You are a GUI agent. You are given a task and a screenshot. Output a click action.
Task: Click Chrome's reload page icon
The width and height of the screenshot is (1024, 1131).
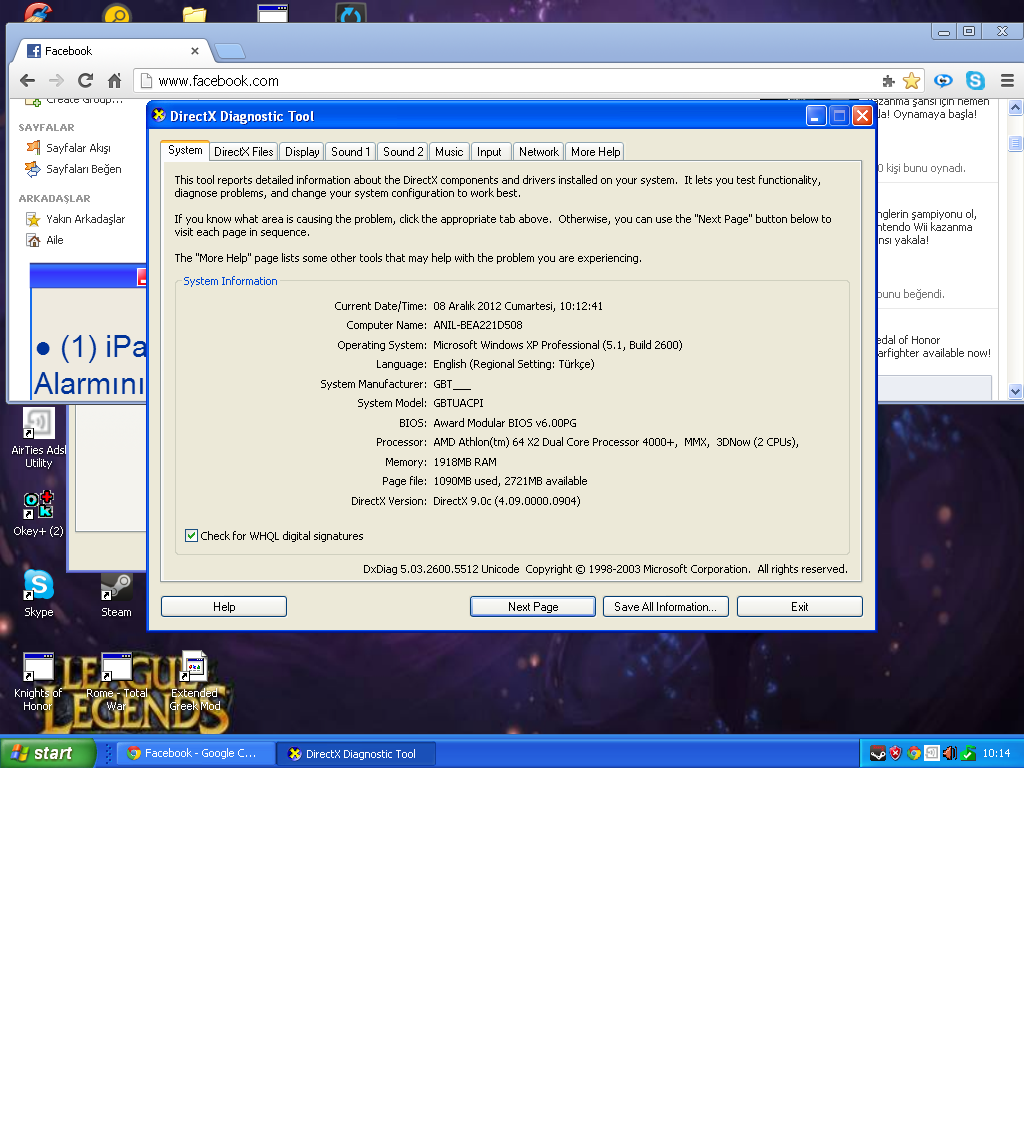pos(85,81)
